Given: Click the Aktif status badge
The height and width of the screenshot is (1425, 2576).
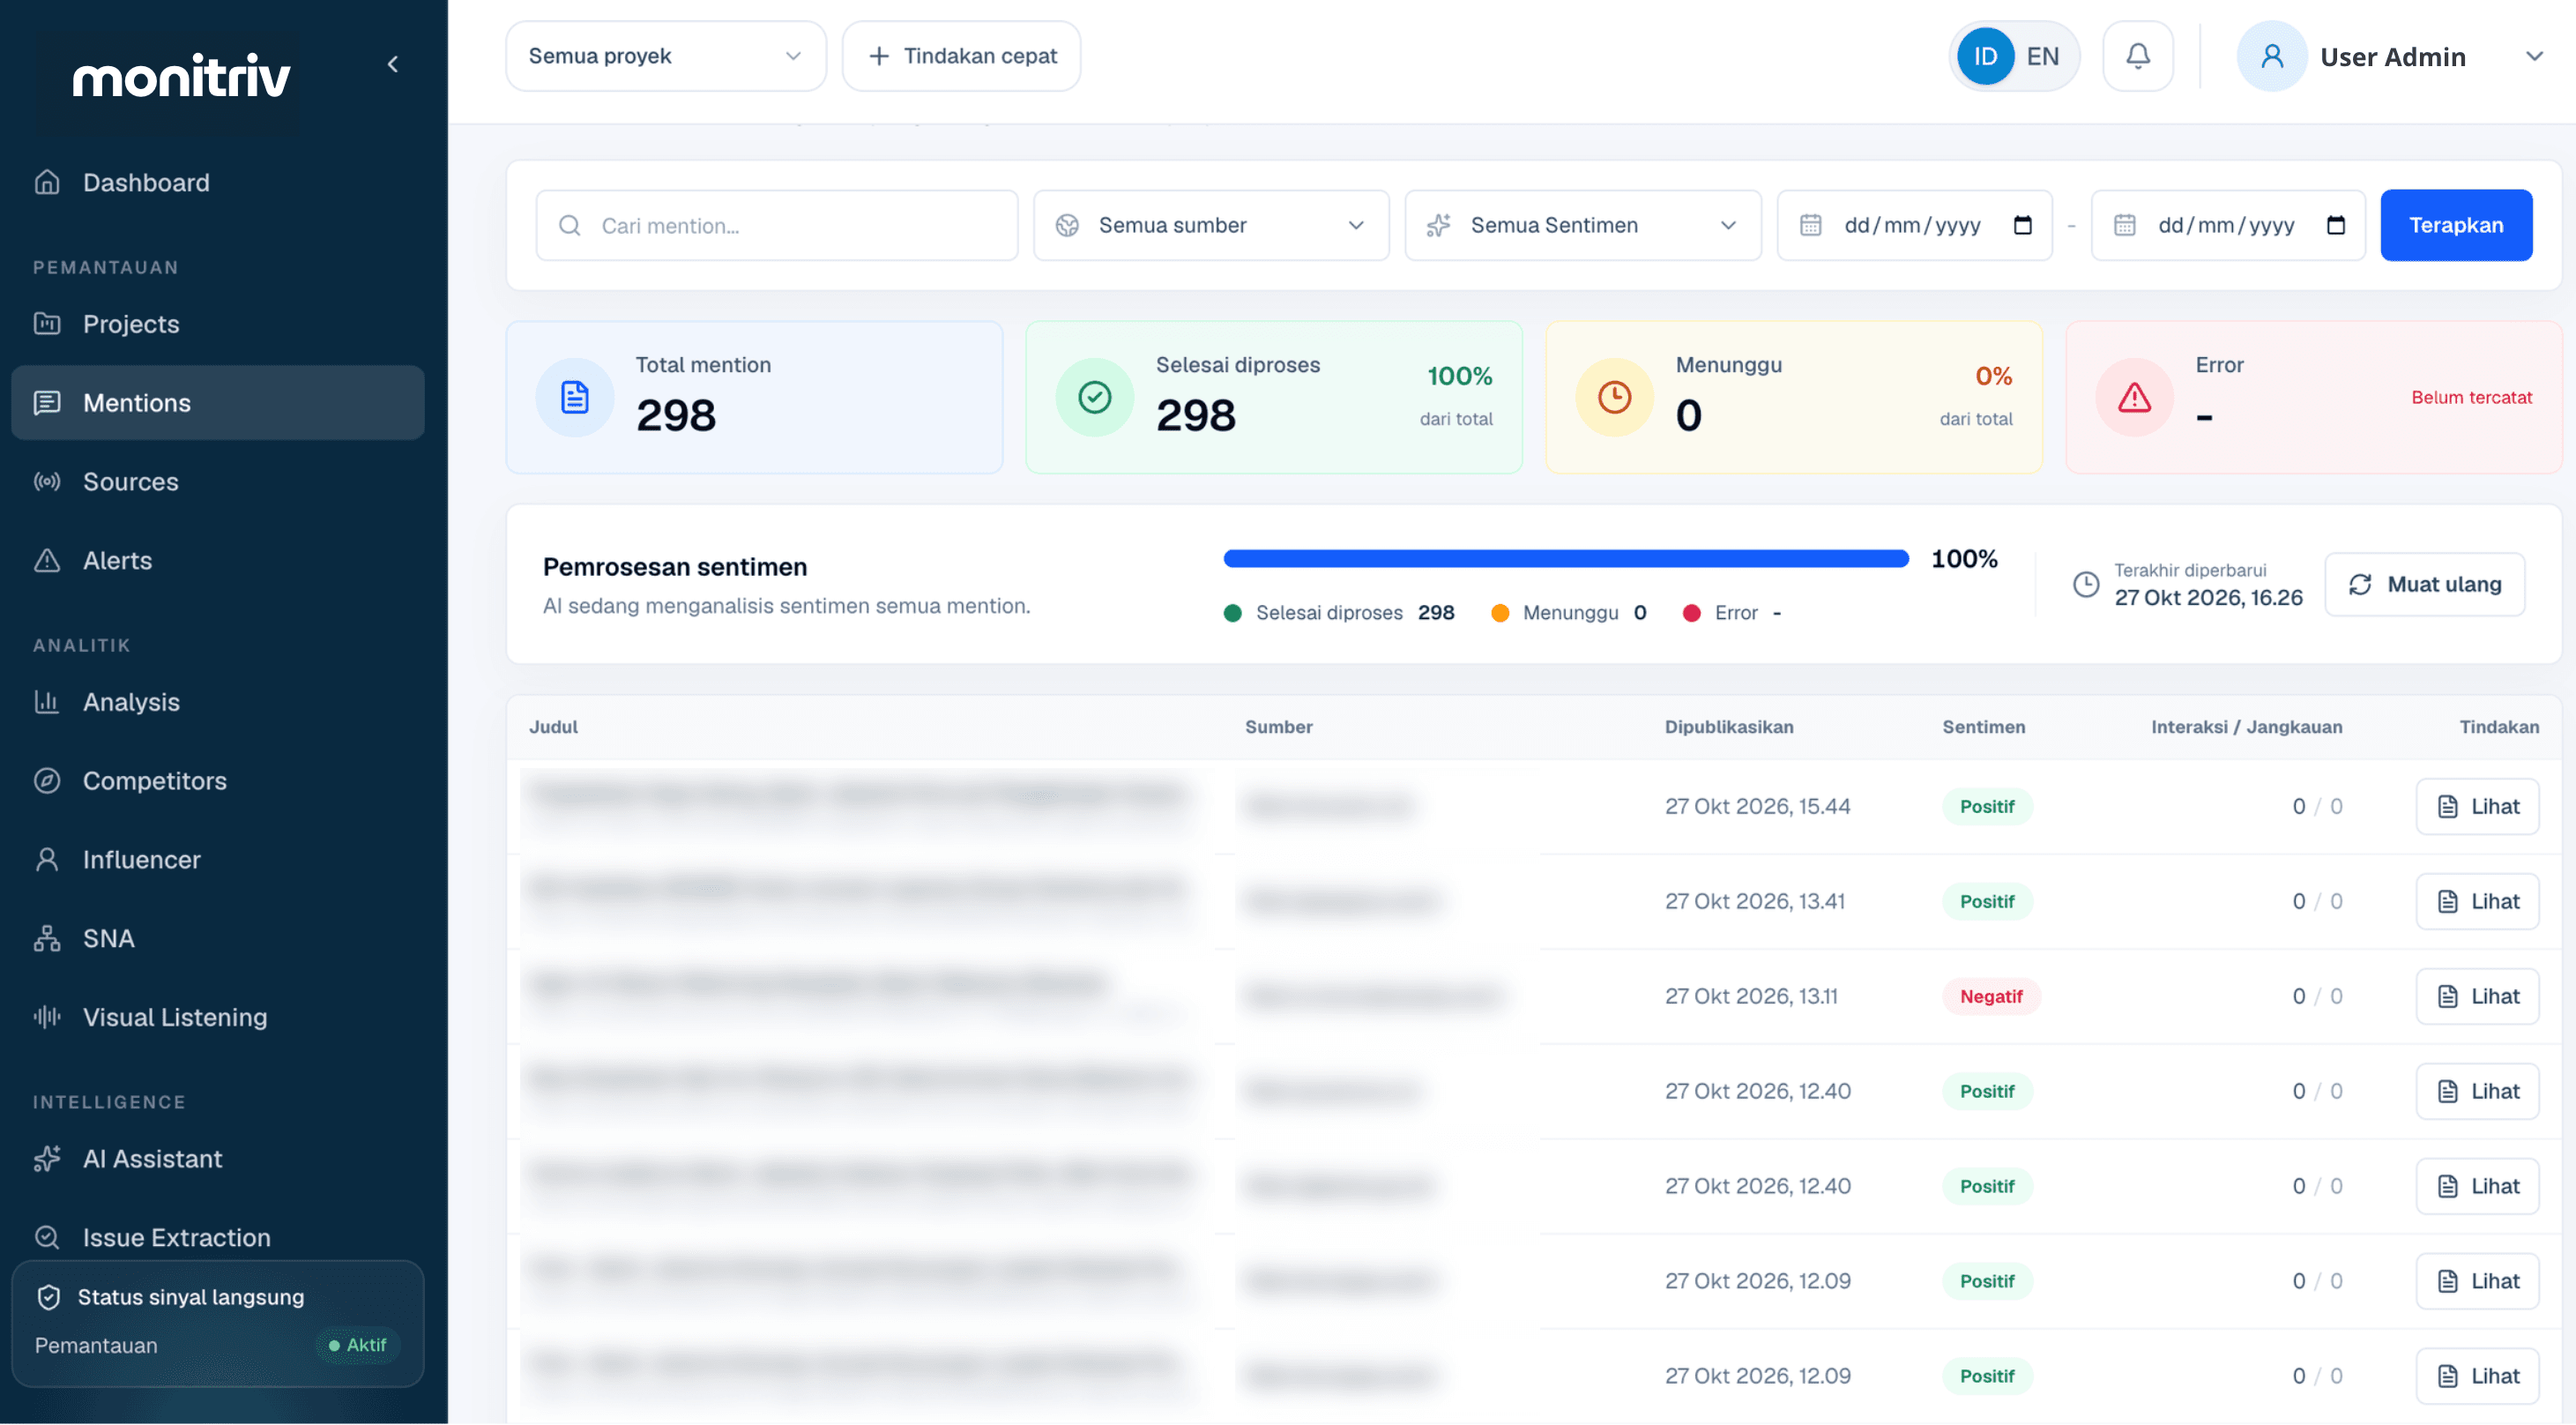Looking at the screenshot, I should (358, 1345).
